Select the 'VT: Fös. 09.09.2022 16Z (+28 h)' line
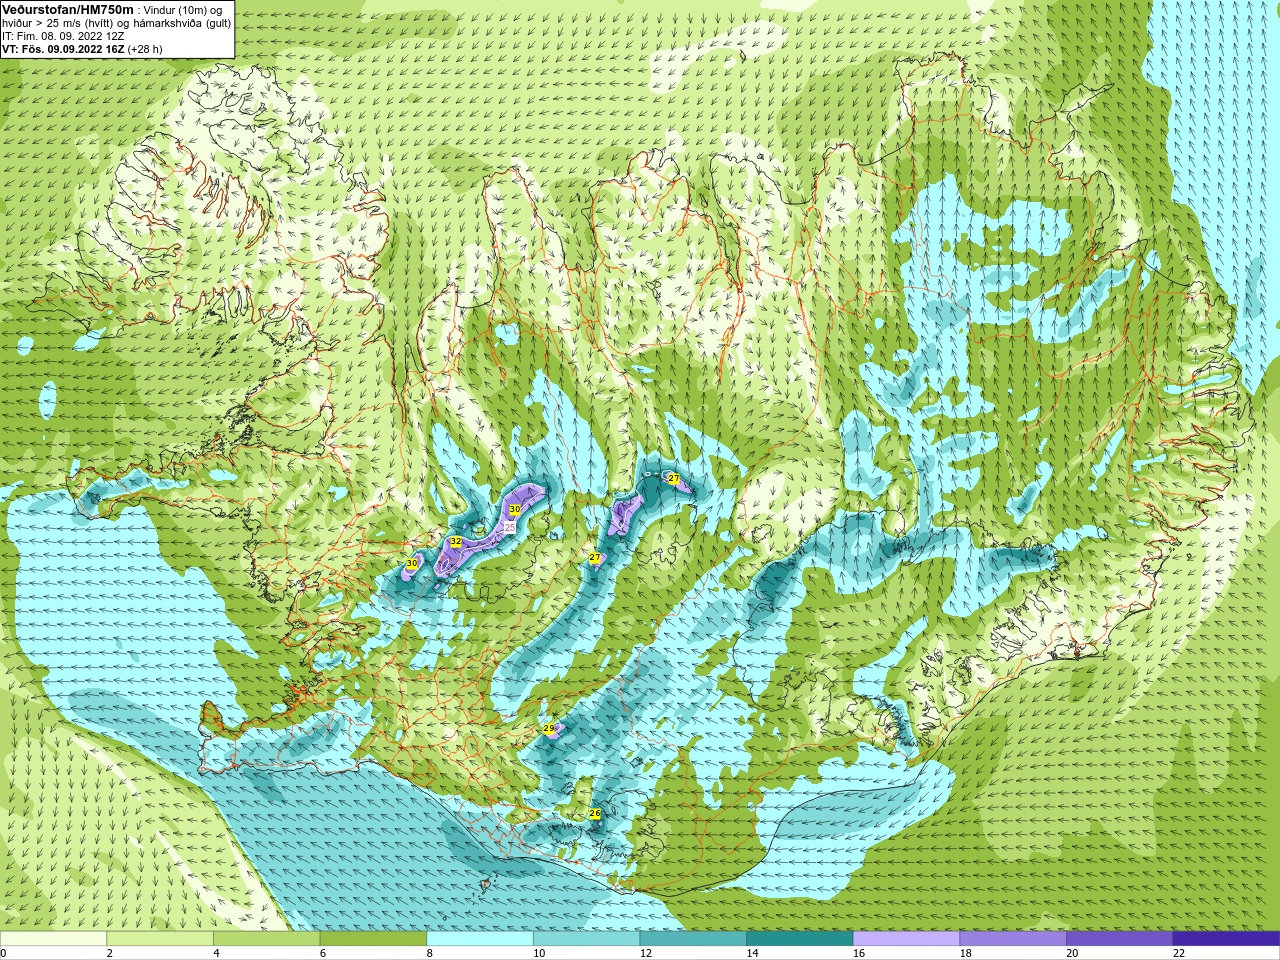This screenshot has height=960, width=1280. tap(82, 48)
